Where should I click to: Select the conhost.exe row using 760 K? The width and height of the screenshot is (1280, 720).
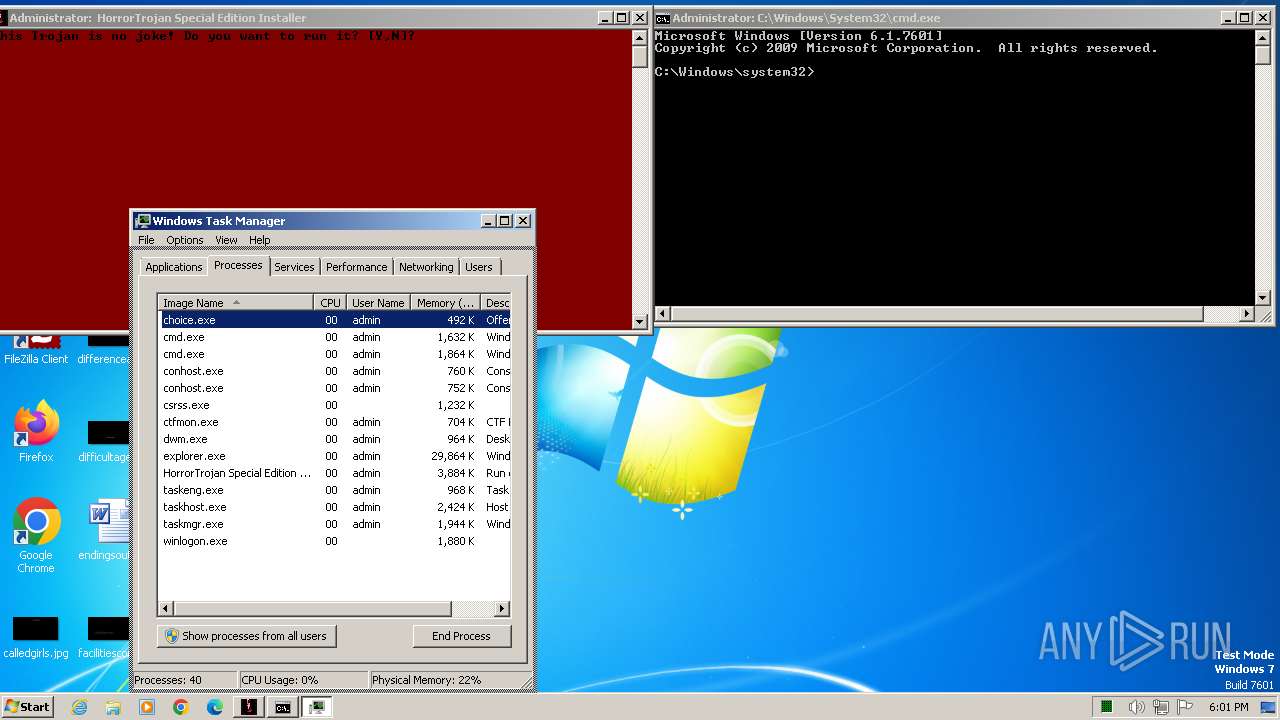tap(335, 371)
